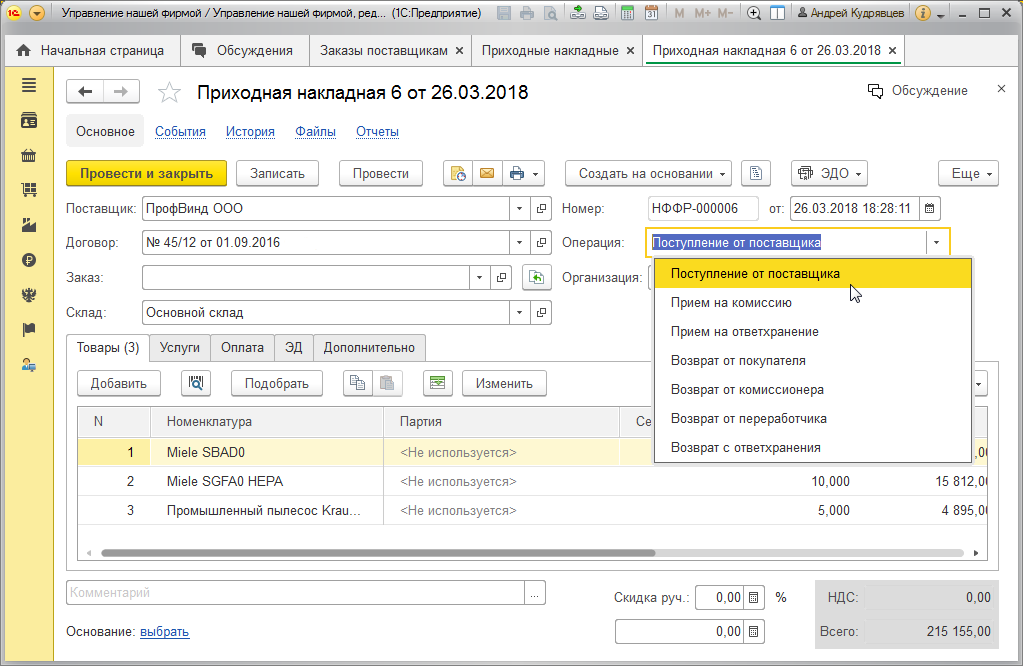This screenshot has width=1023, height=666.
Task: Click the shopping basket icon in sidebar
Action: tap(29, 155)
